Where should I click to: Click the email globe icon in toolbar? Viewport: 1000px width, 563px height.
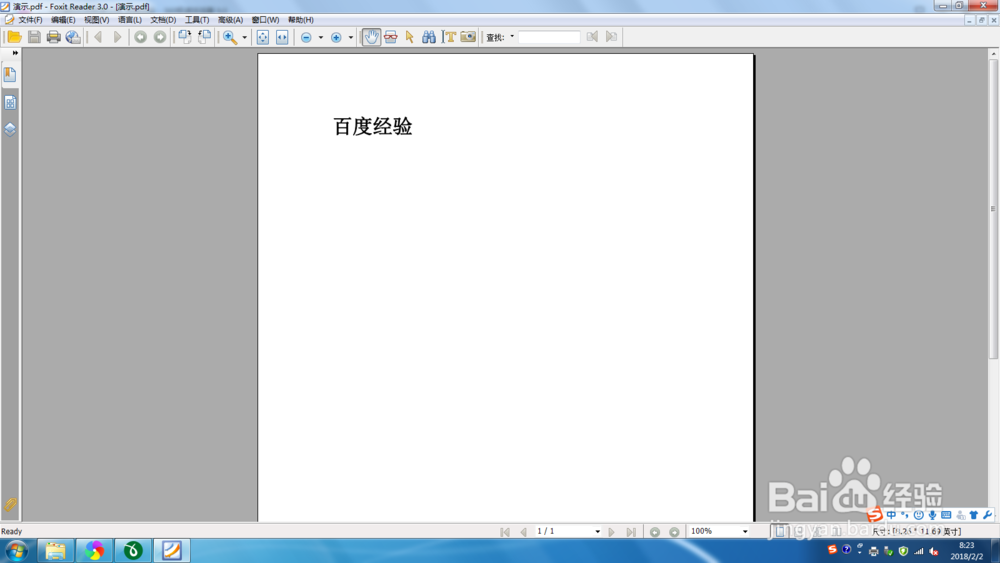73,37
